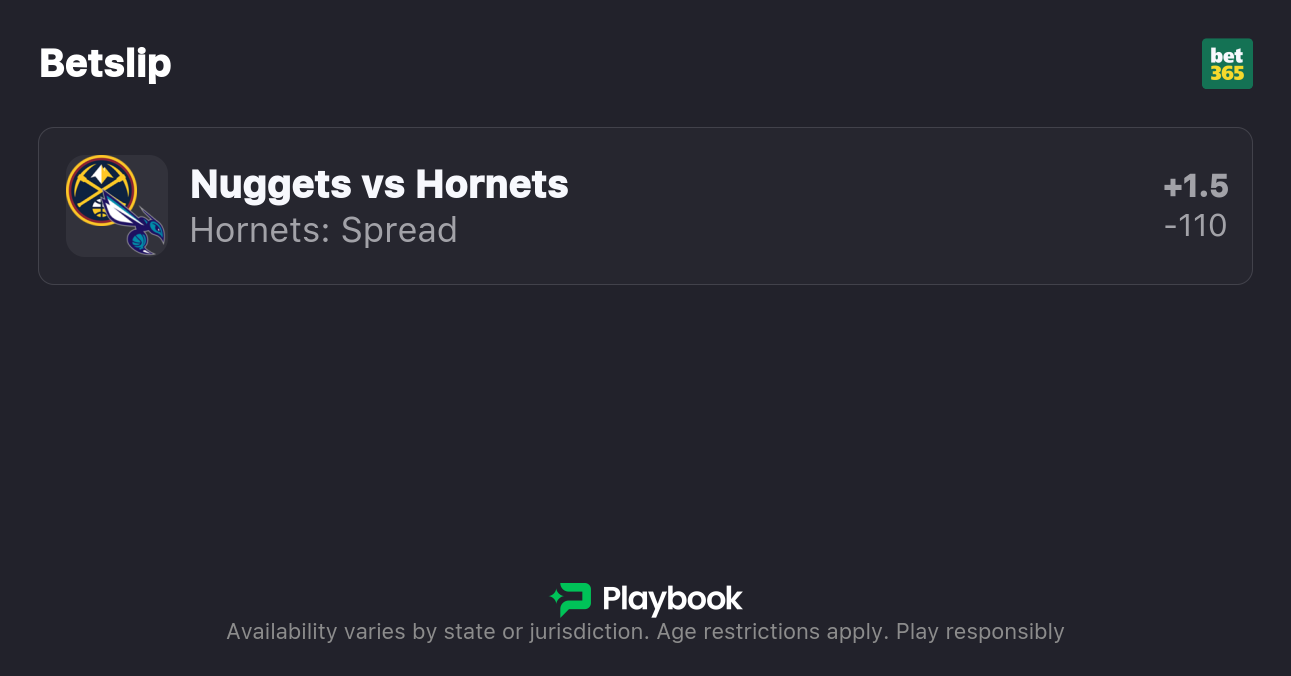Select the +1.5 spread value

pos(1196,186)
